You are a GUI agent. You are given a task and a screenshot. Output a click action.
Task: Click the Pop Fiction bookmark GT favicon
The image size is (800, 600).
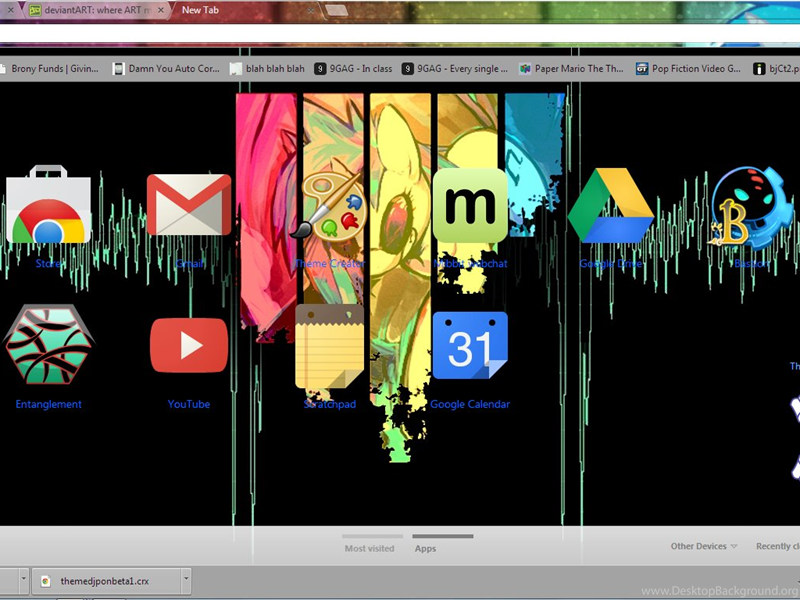(642, 68)
